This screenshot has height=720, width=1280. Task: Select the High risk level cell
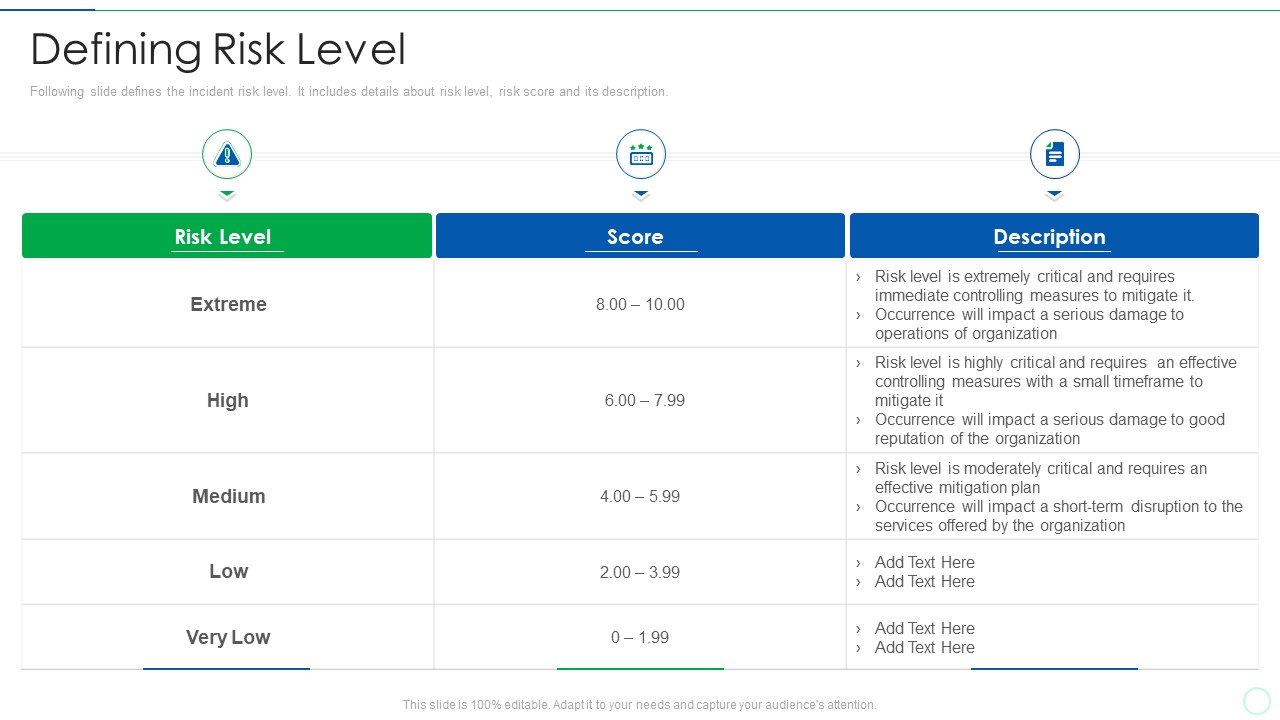click(228, 400)
